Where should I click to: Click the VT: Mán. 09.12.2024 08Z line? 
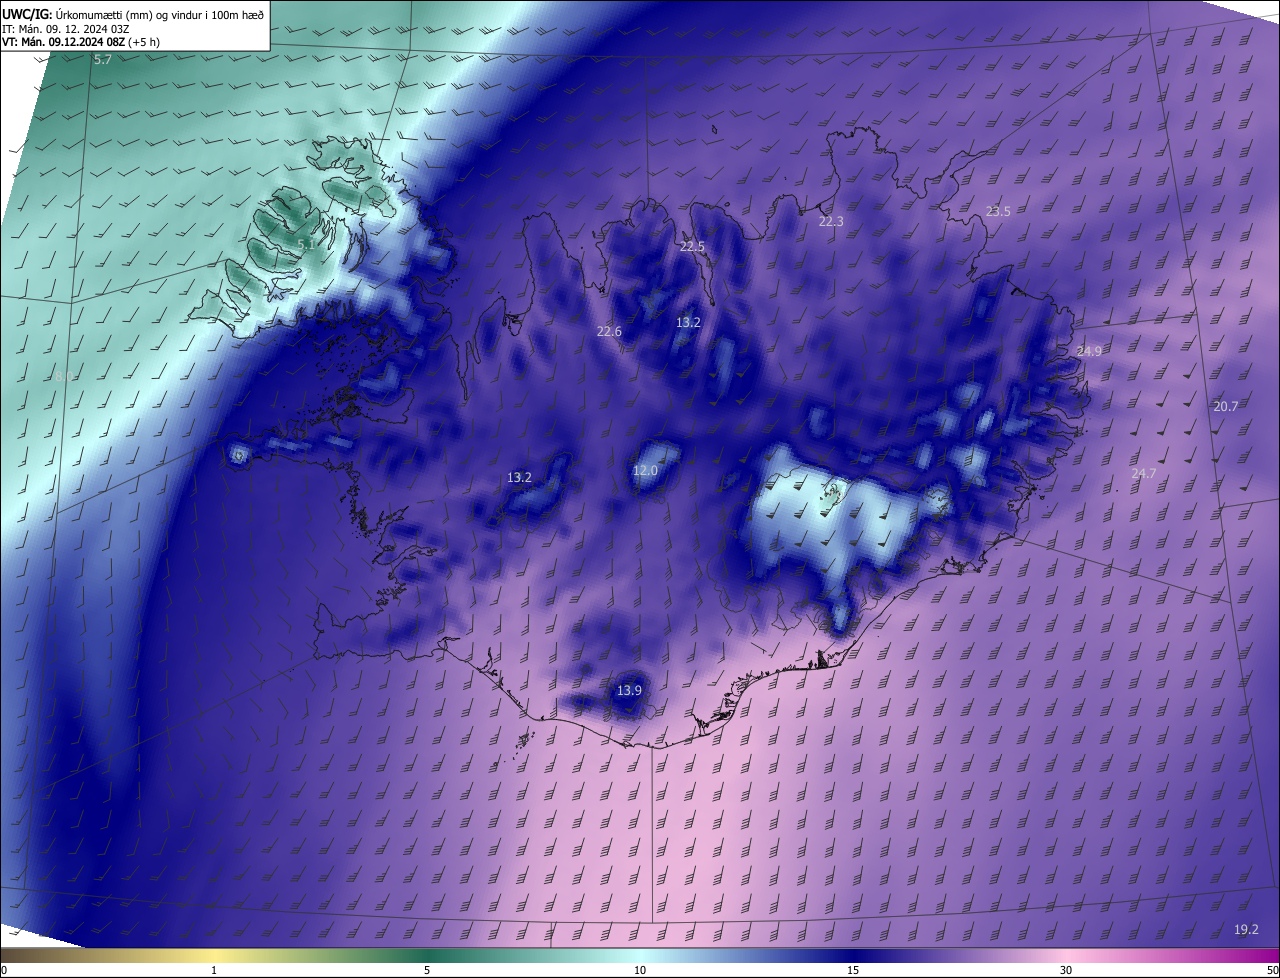pyautogui.click(x=81, y=42)
